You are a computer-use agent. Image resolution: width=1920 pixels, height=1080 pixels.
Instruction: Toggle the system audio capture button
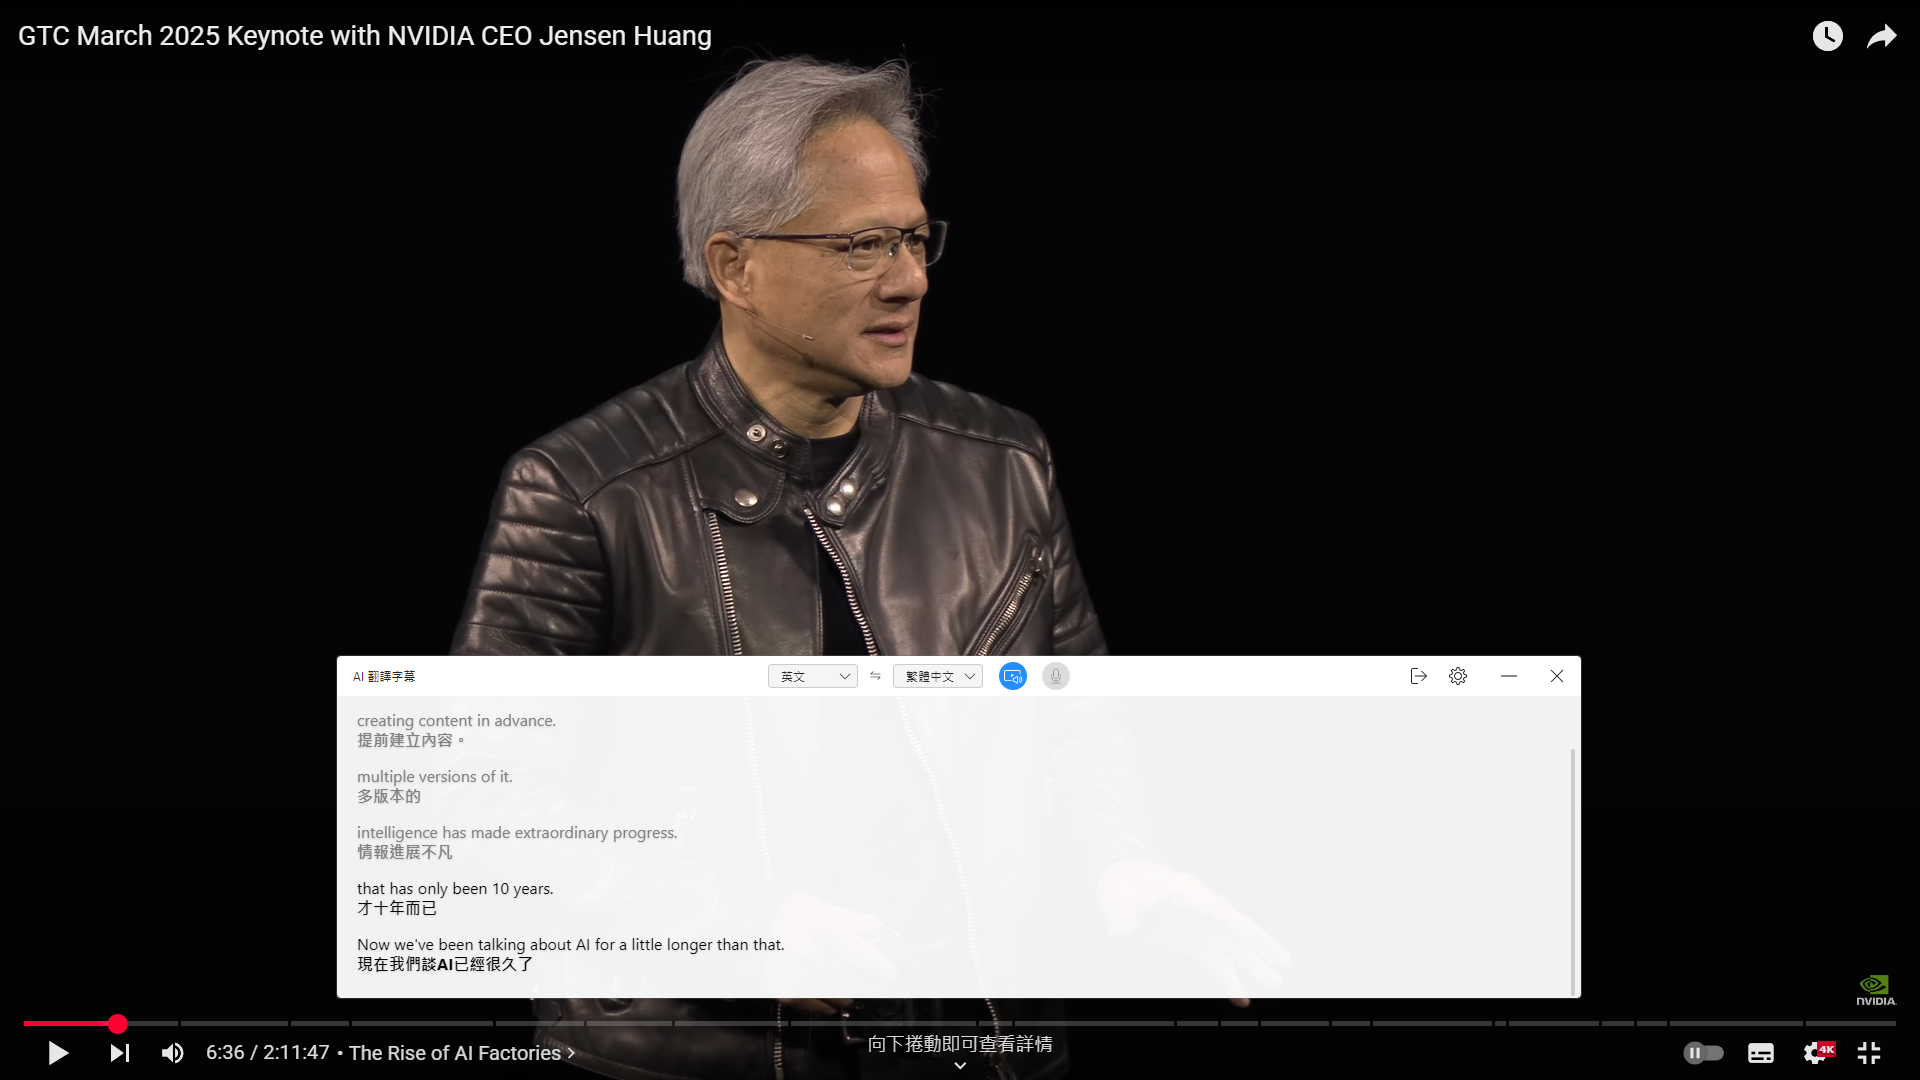[x=1013, y=676]
